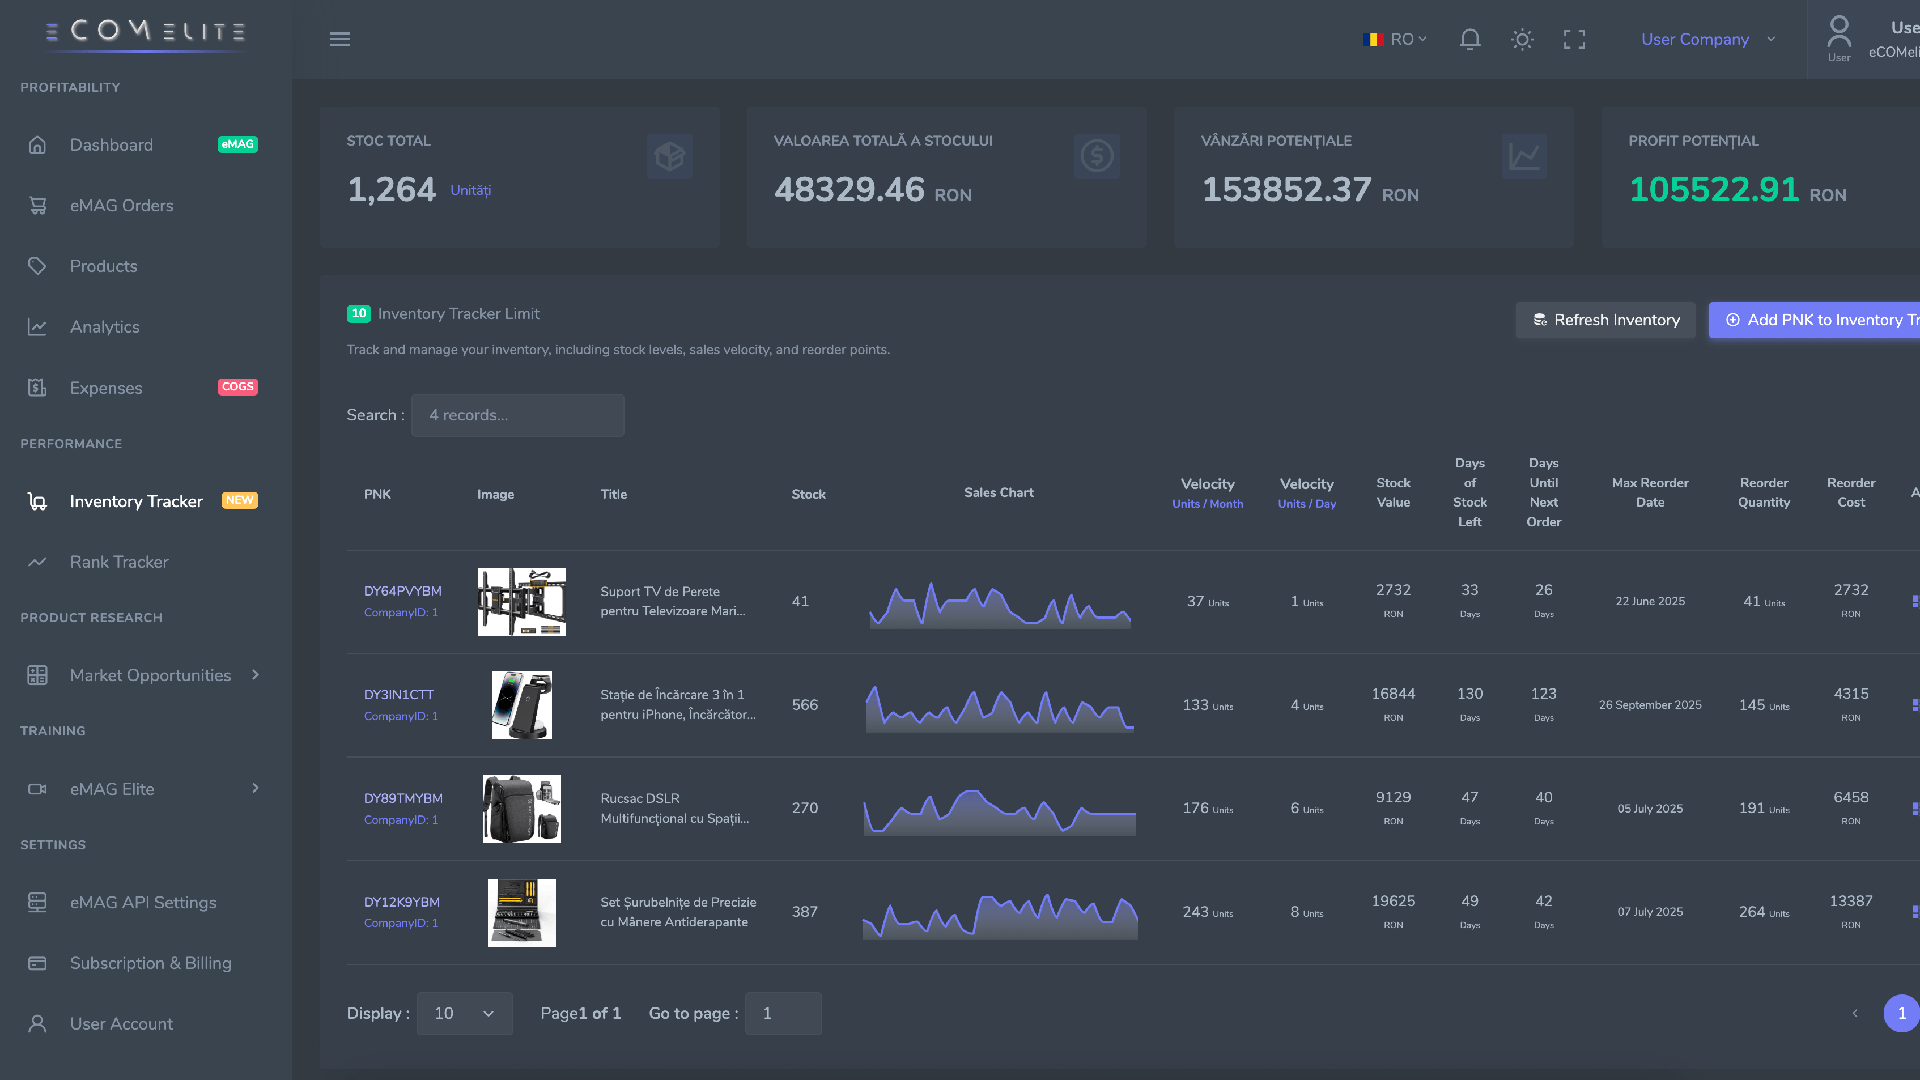Screen dimensions: 1920x1080
Task: Click pagination page 1 button
Action: point(1901,1013)
